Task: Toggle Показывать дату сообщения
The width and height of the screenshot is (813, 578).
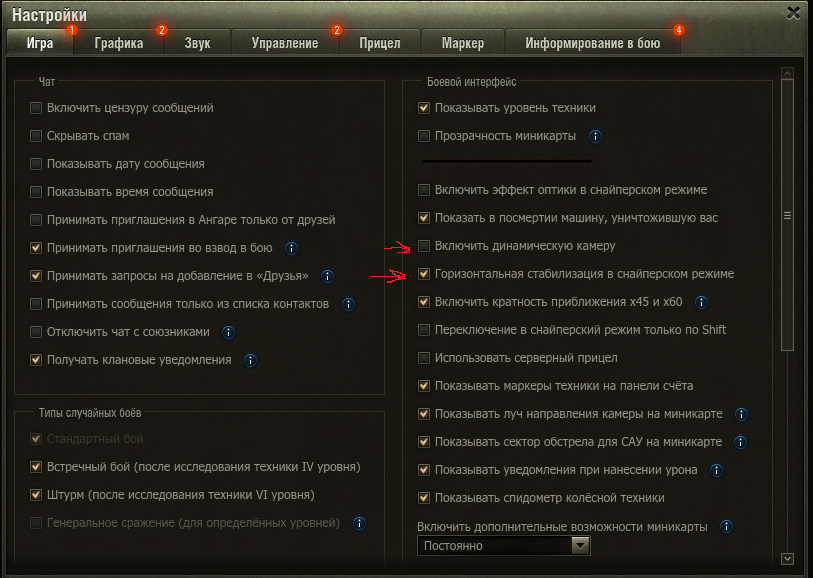Action: click(36, 164)
